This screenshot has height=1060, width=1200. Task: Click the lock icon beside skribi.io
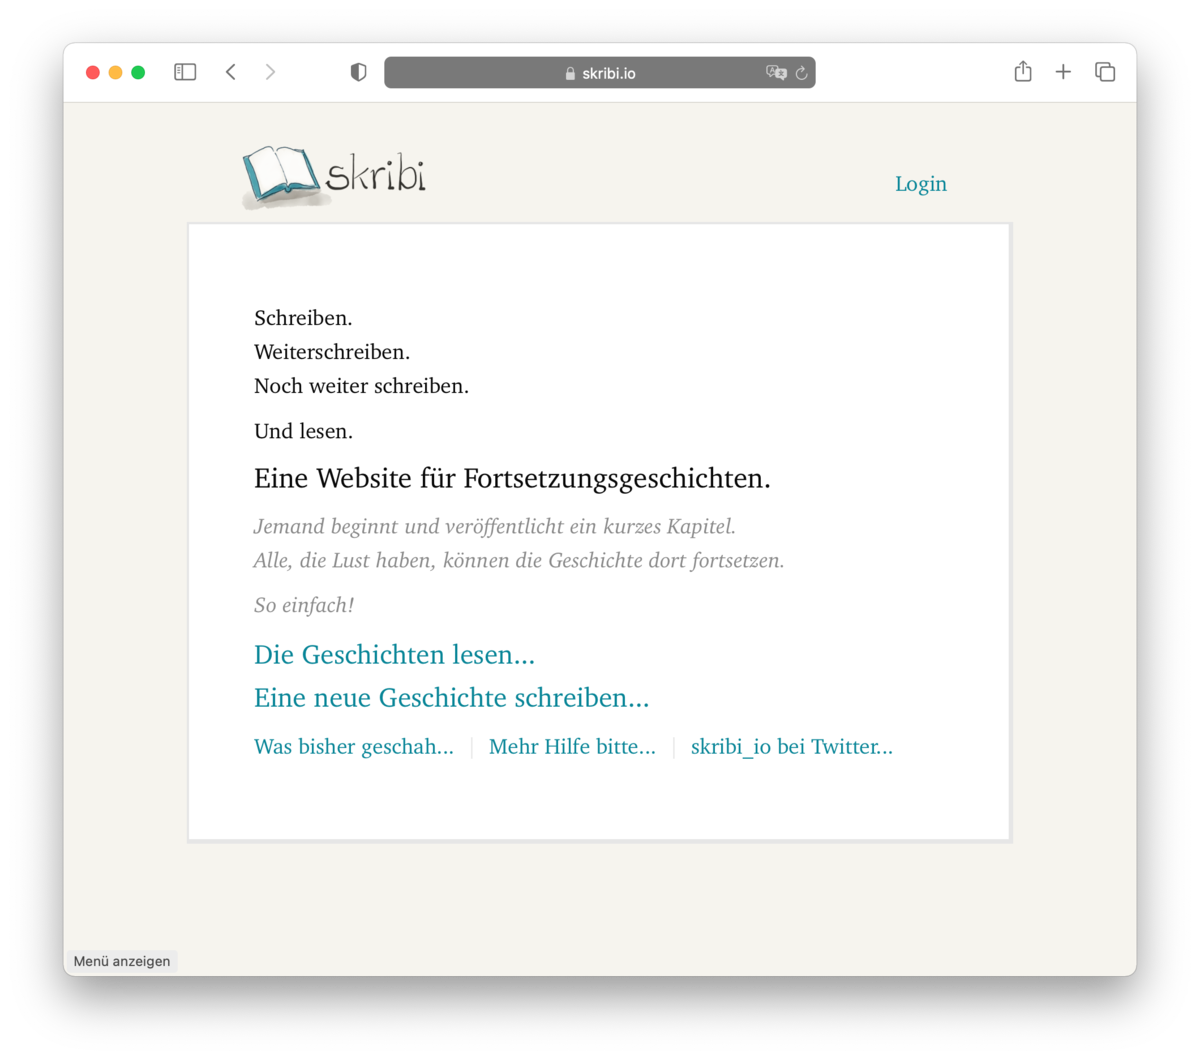570,73
